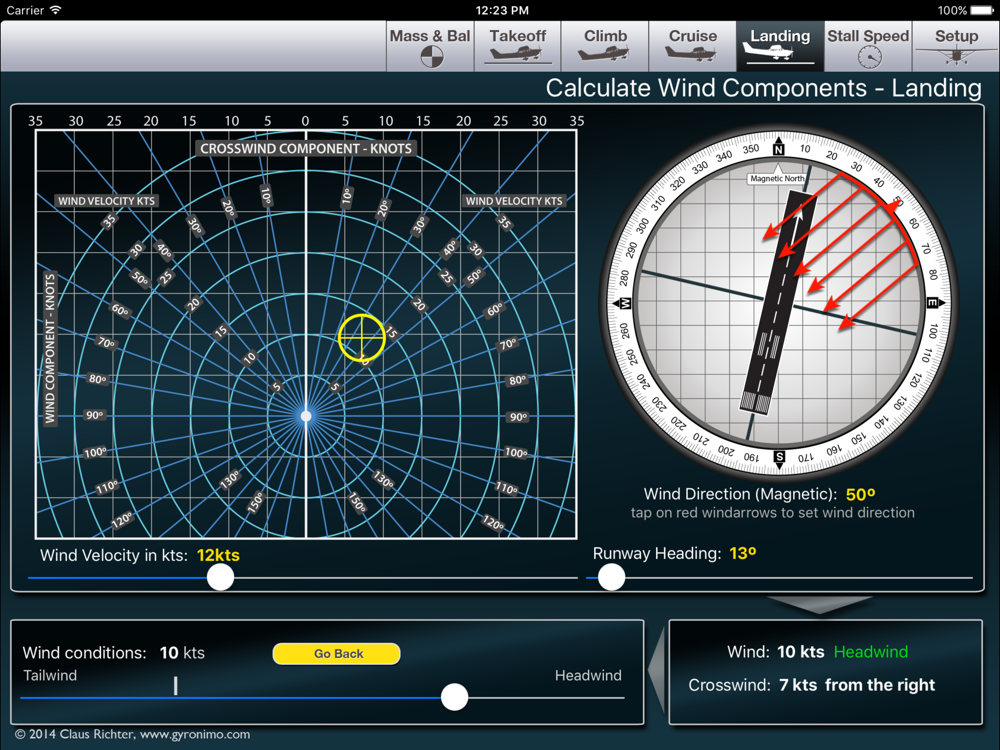Tap the E marker on compass
Image resolution: width=1000 pixels, height=750 pixels.
point(934,303)
